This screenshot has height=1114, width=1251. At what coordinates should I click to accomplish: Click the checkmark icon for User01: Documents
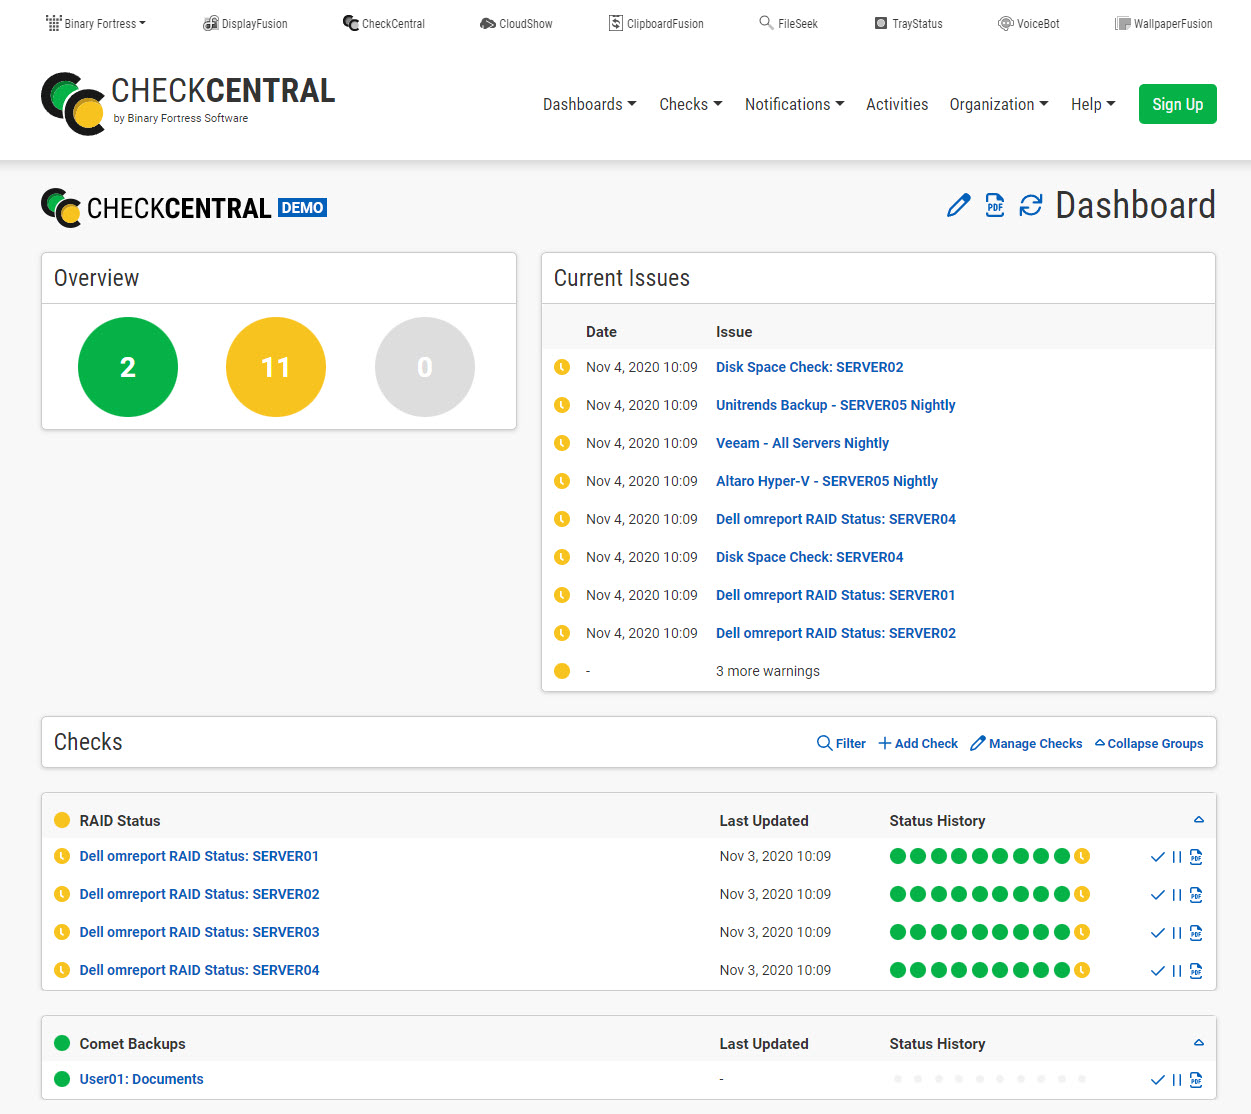pyautogui.click(x=1157, y=1080)
